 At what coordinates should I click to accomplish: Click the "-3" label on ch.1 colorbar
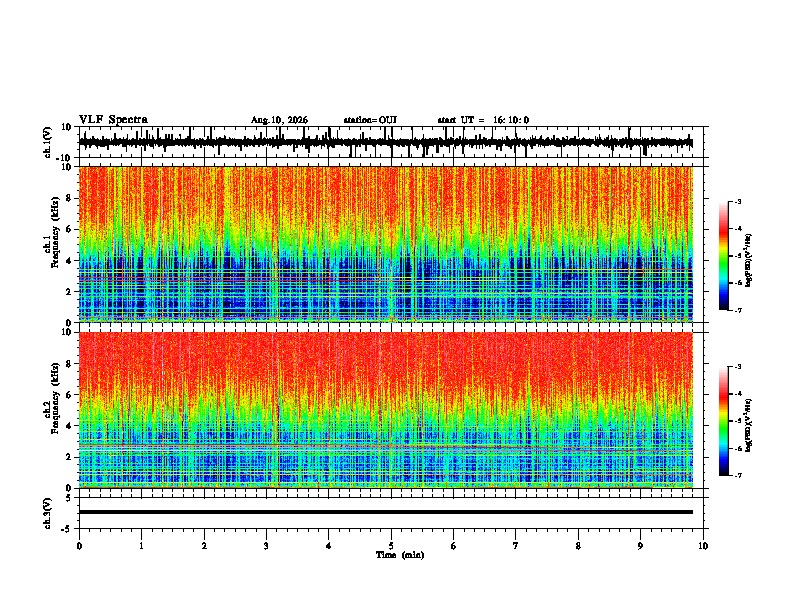[737, 202]
